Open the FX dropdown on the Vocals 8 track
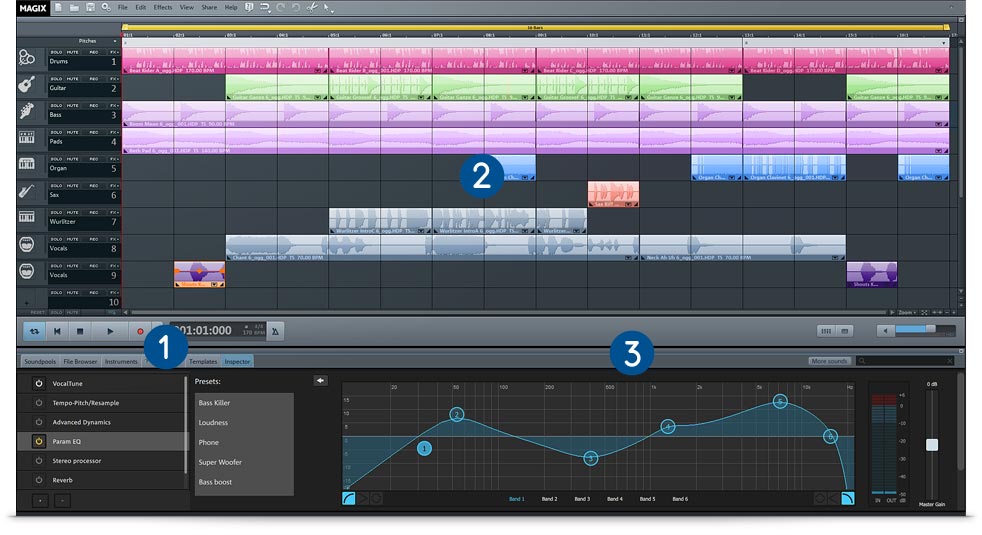Screen dimensions: 982x535 click(113, 239)
